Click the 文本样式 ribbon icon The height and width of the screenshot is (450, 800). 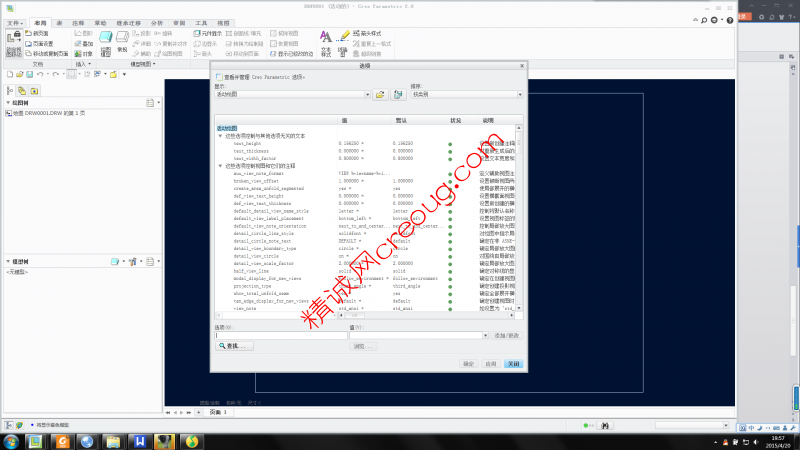click(326, 43)
